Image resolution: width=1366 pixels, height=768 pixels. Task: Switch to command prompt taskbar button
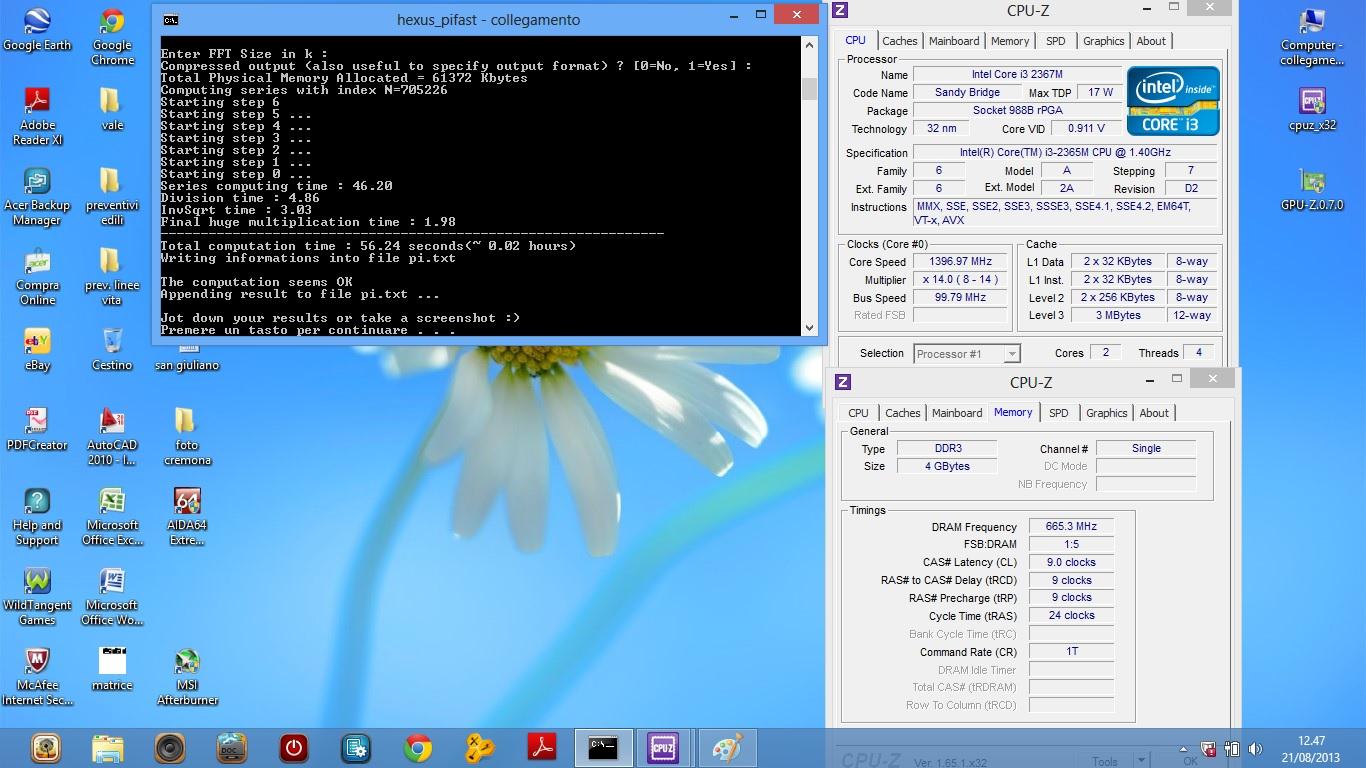click(x=603, y=748)
